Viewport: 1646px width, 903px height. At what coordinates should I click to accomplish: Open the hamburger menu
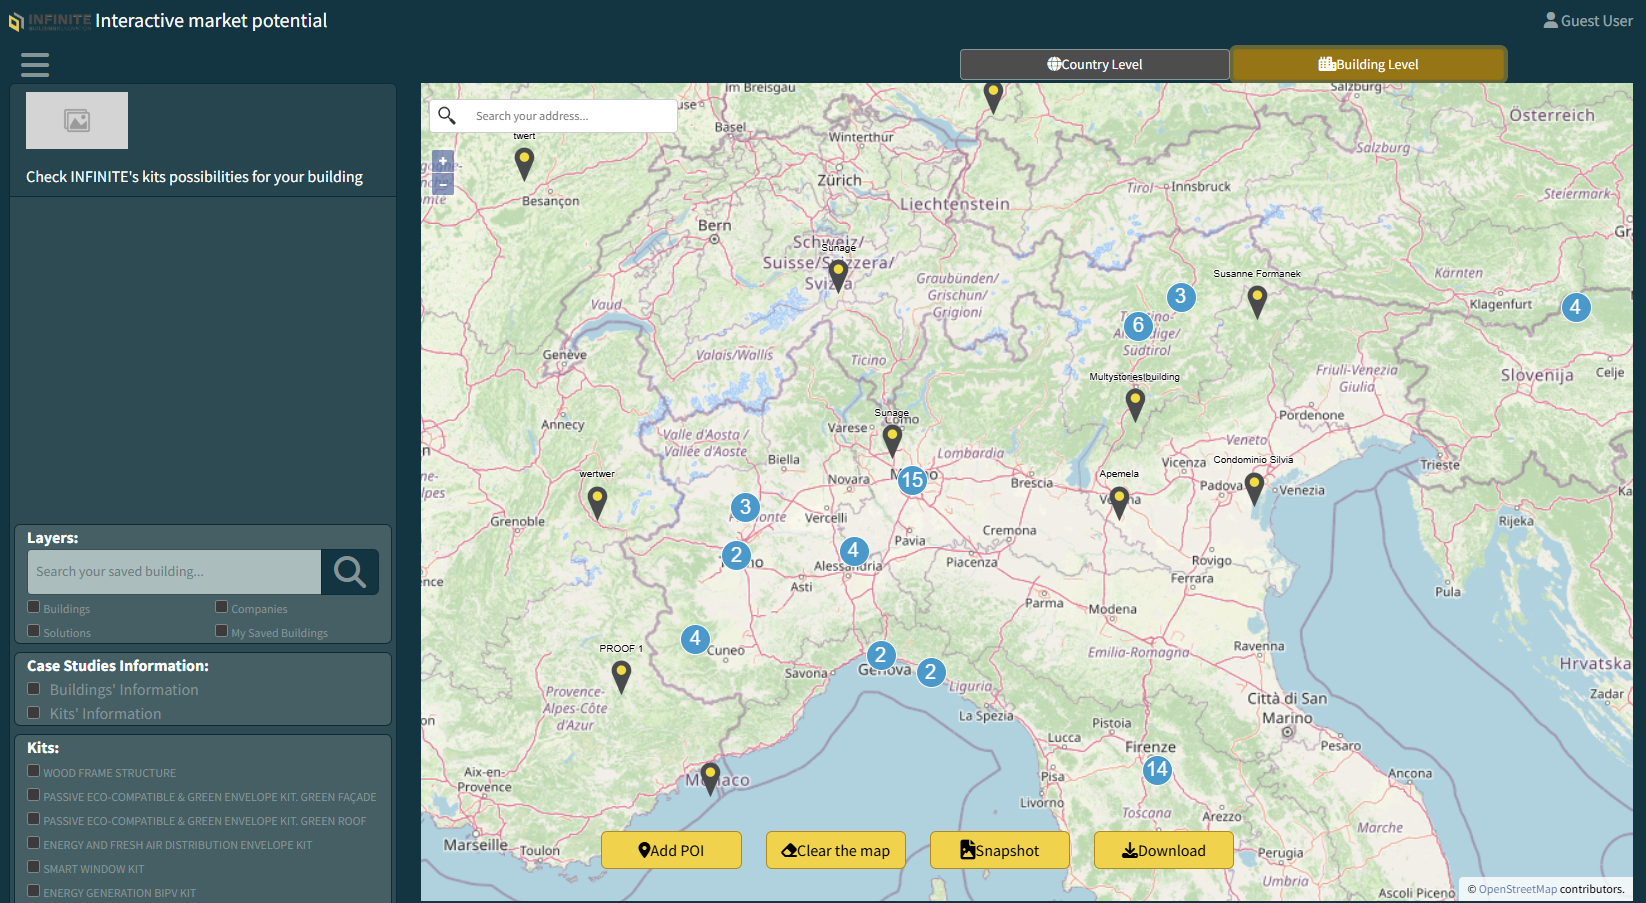(x=35, y=65)
